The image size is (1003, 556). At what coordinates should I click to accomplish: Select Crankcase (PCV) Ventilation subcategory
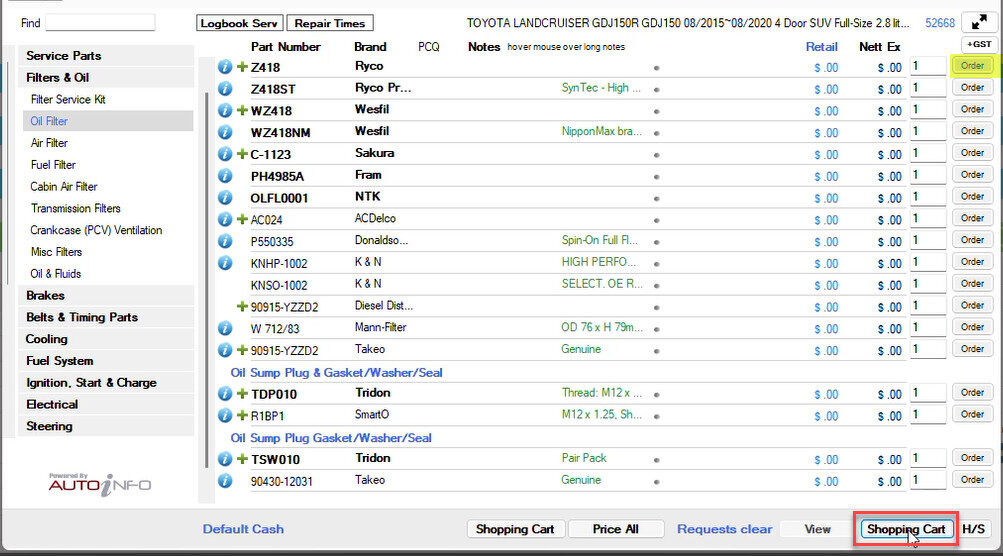pyautogui.click(x=96, y=230)
